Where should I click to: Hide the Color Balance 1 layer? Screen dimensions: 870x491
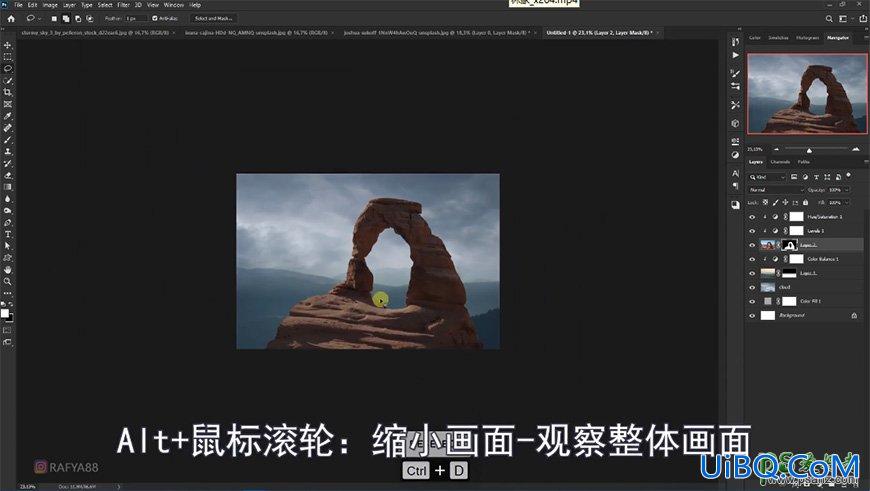752,259
